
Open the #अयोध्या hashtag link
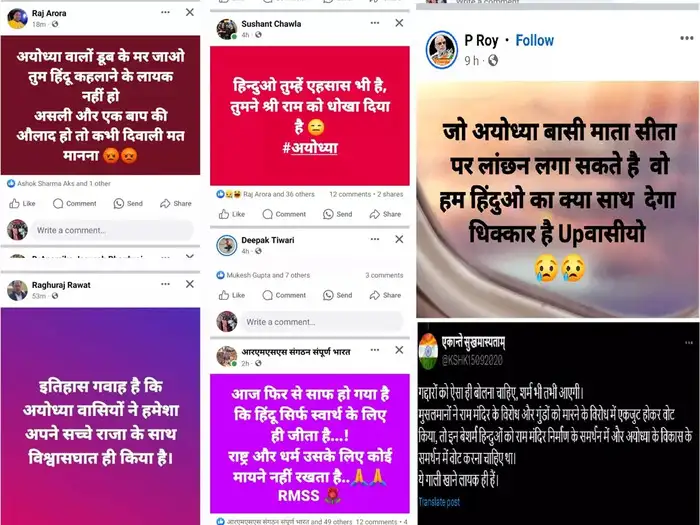tap(310, 148)
